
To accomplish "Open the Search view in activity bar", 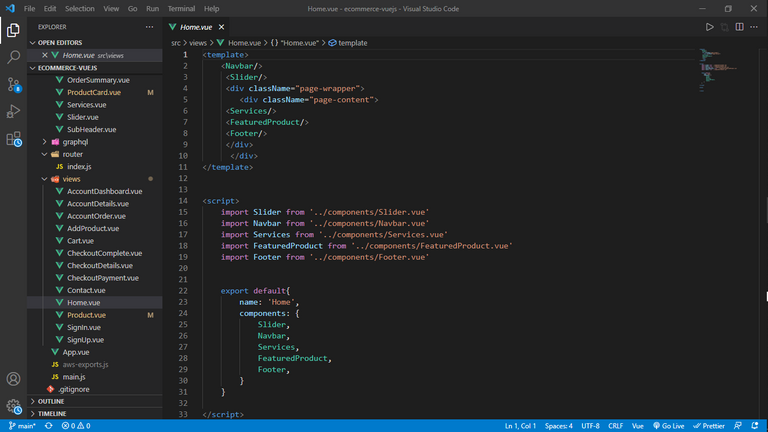I will coord(13,57).
